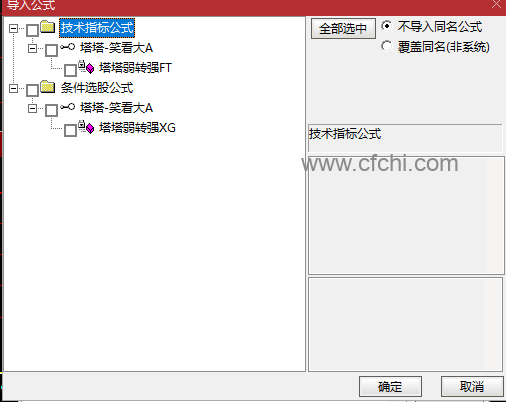Click the yellow folder icon beside 技术指标公式
This screenshot has width=506, height=402.
[x=48, y=27]
